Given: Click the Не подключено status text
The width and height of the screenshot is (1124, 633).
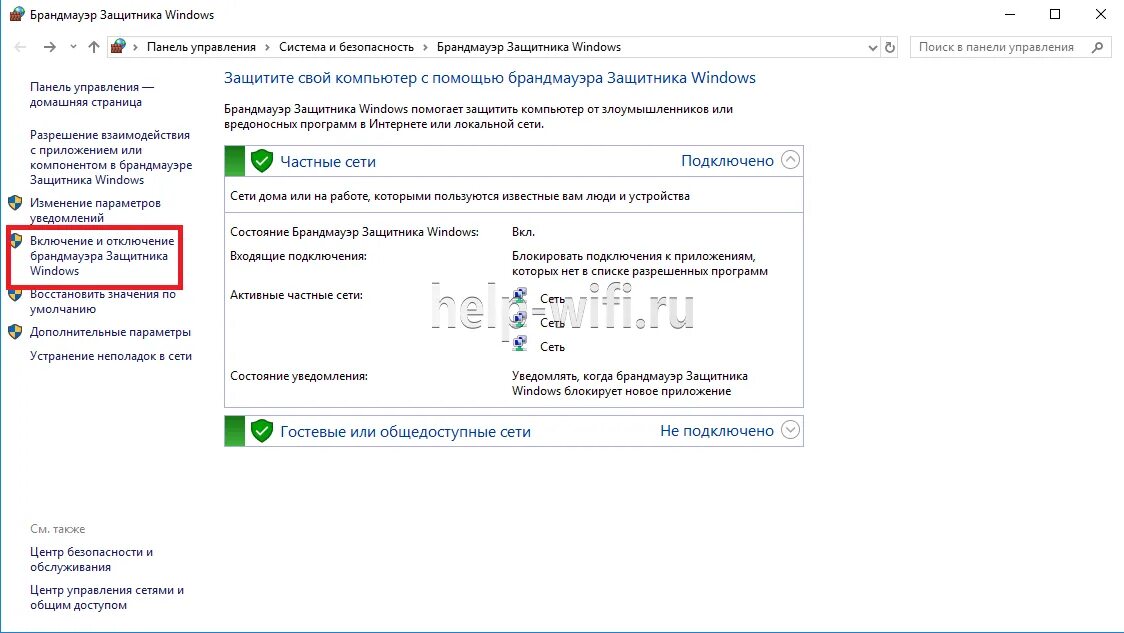Looking at the screenshot, I should click(x=717, y=431).
